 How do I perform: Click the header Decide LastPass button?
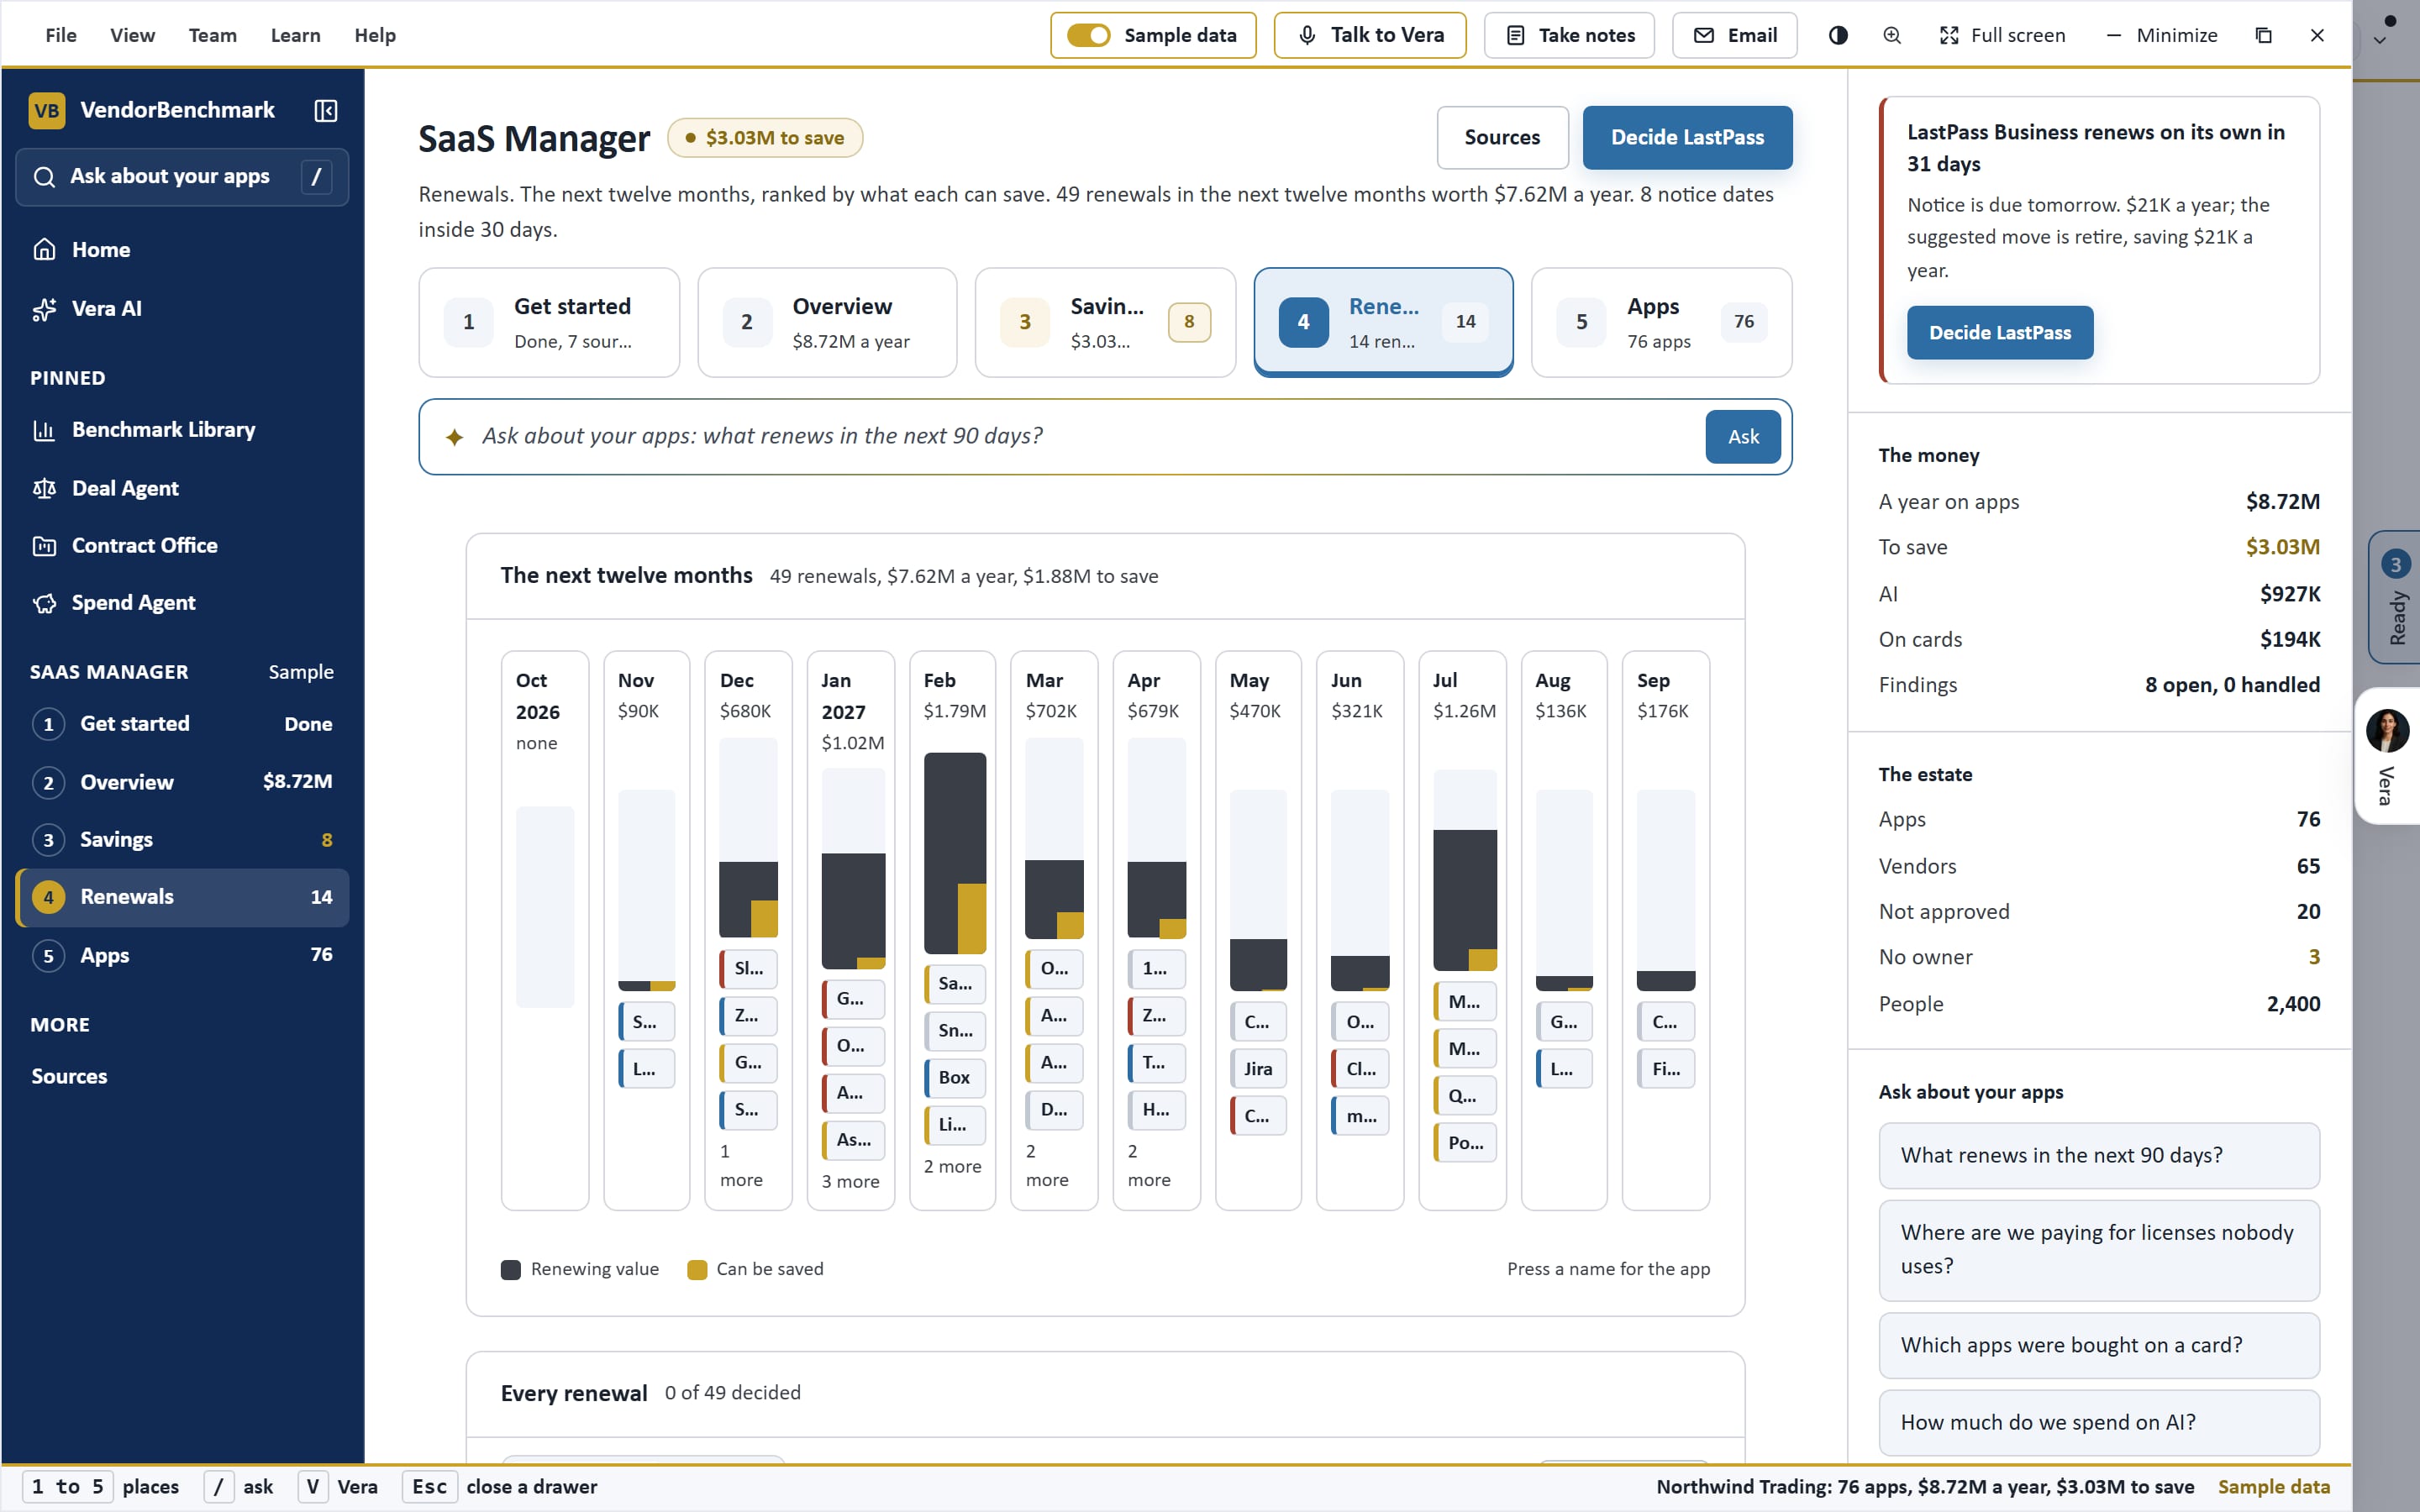click(x=1687, y=137)
